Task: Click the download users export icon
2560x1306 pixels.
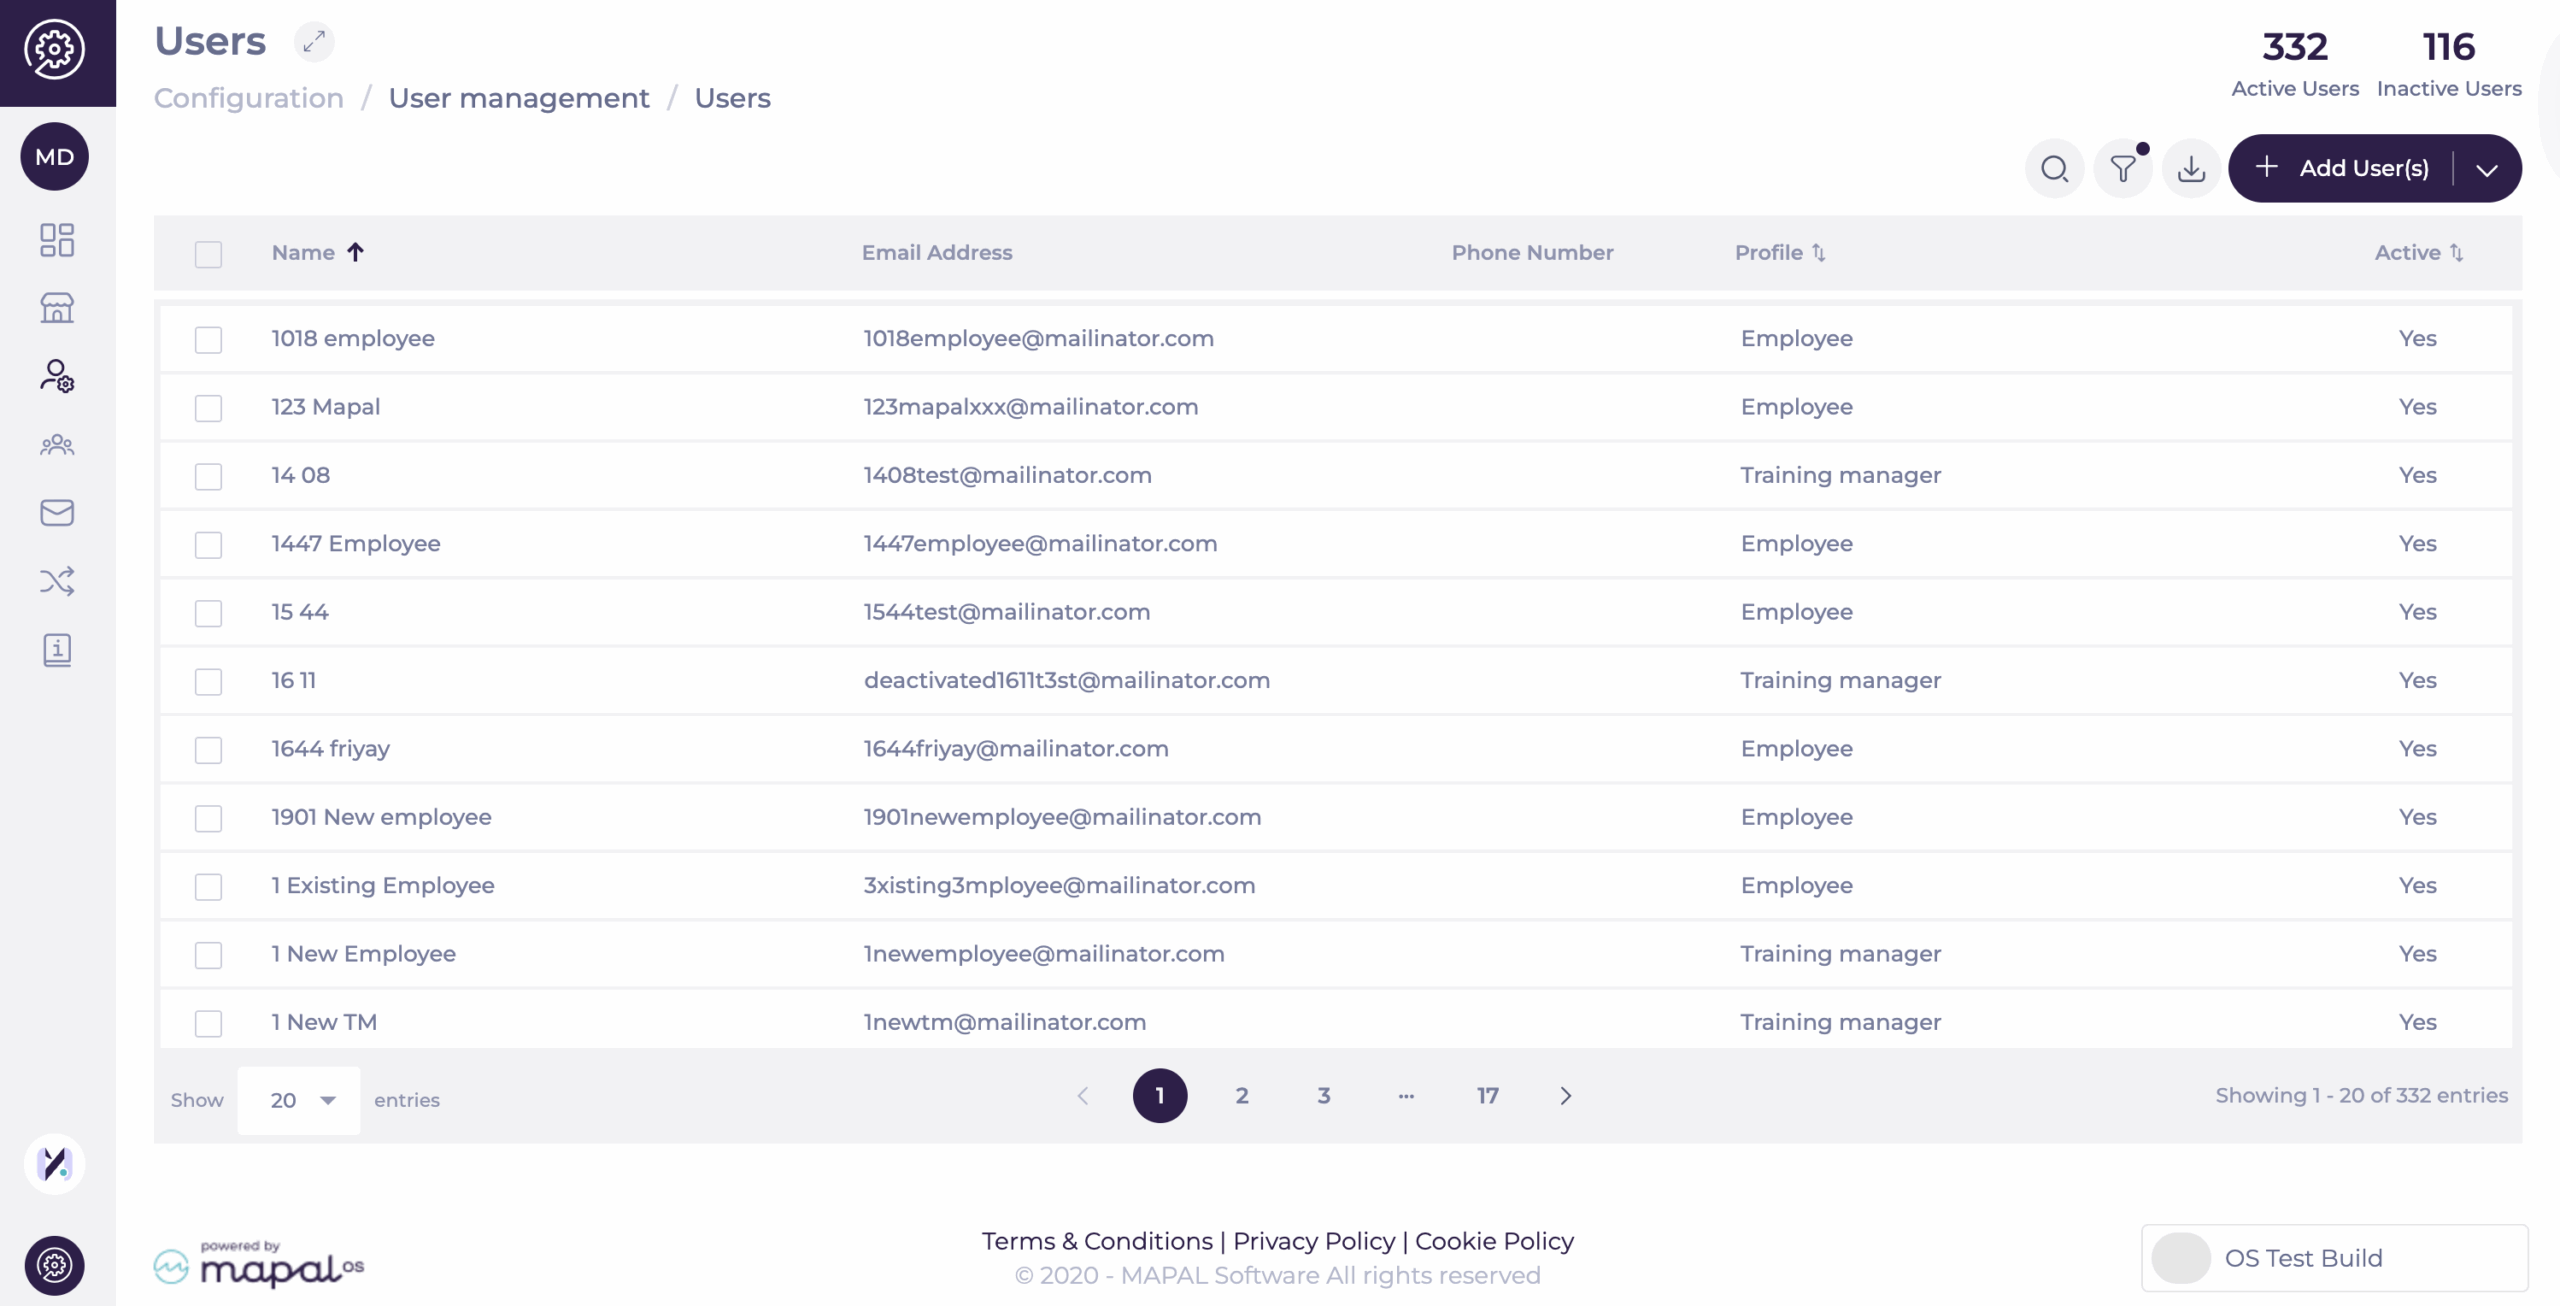Action: point(2191,168)
